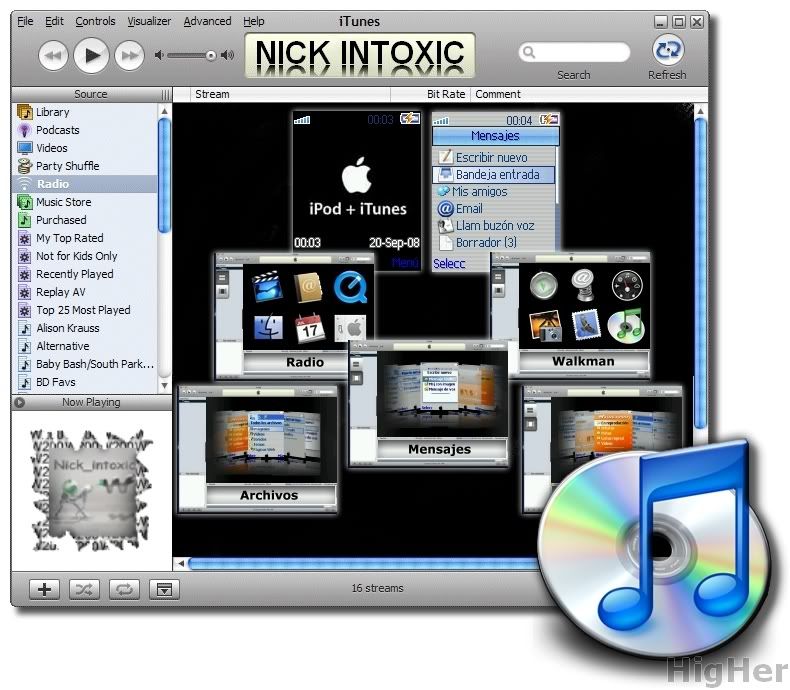This screenshot has width=790, height=690.
Task: Click the Archivos theme preview thumbnail
Action: coord(257,450)
